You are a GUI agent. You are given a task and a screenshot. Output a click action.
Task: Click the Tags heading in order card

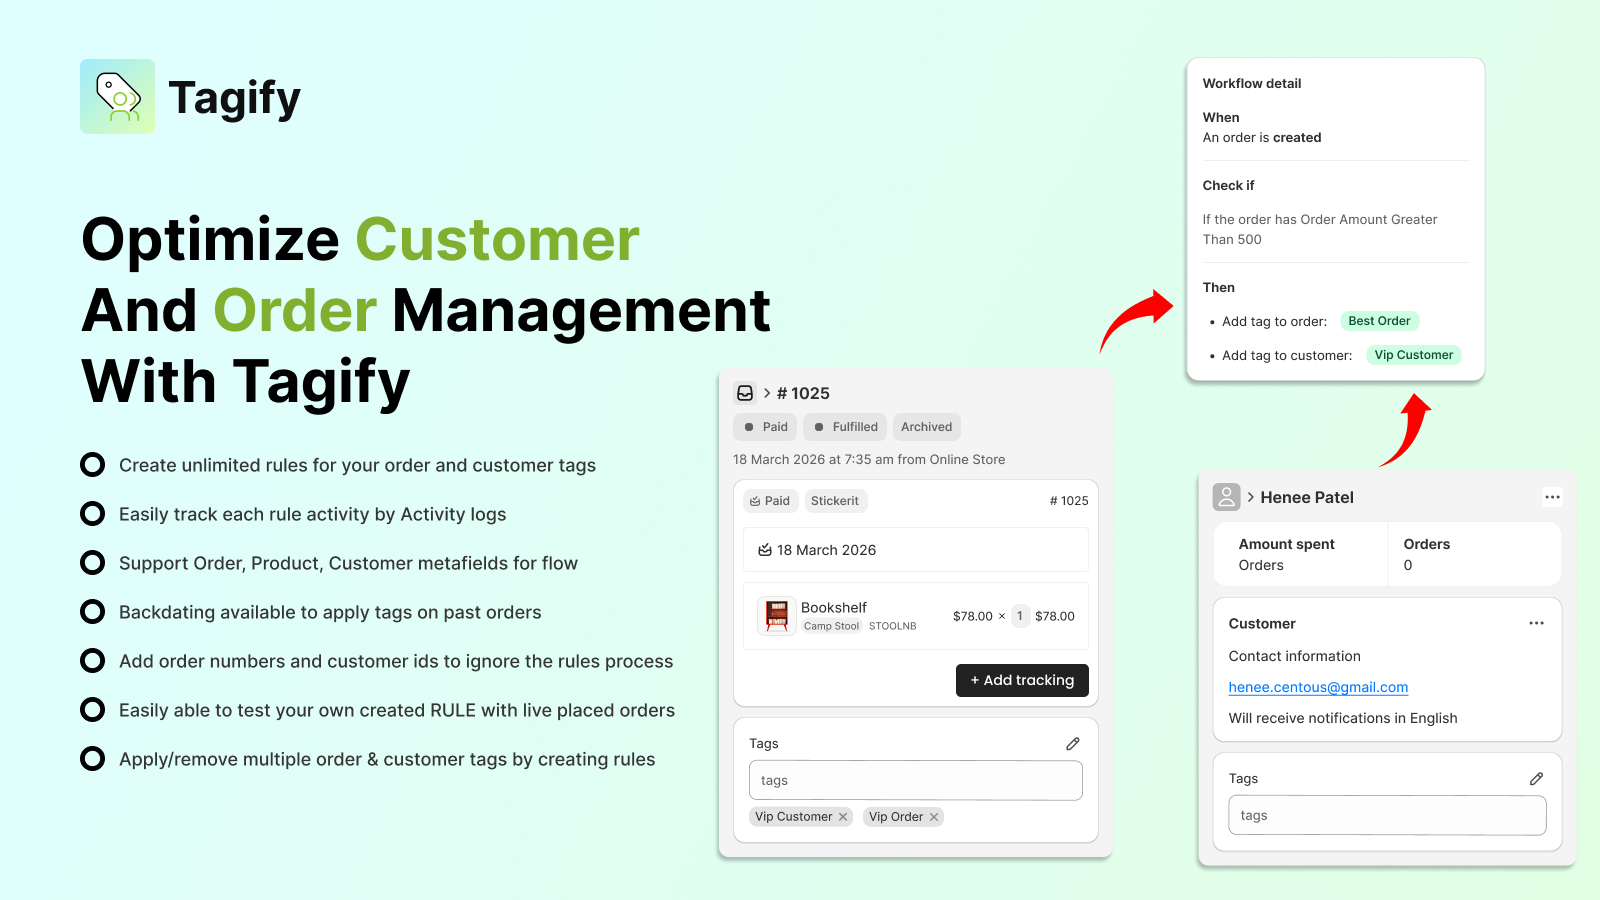pyautogui.click(x=764, y=744)
